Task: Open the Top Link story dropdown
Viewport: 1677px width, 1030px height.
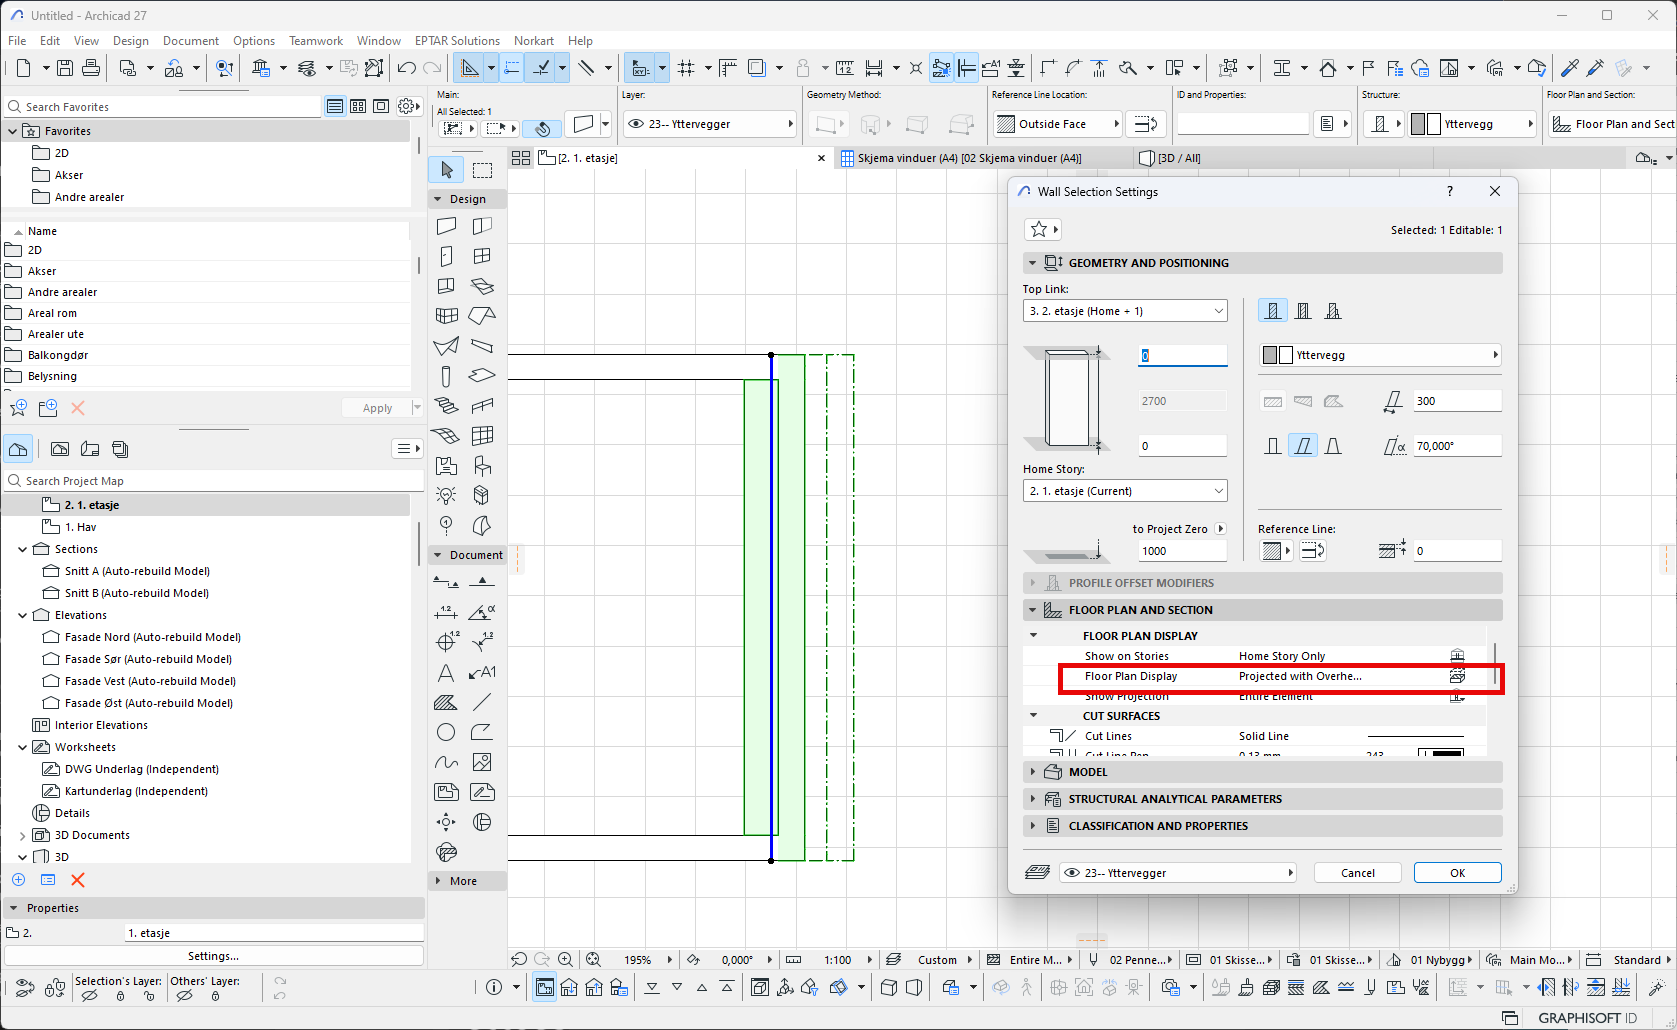Action: tap(1124, 311)
